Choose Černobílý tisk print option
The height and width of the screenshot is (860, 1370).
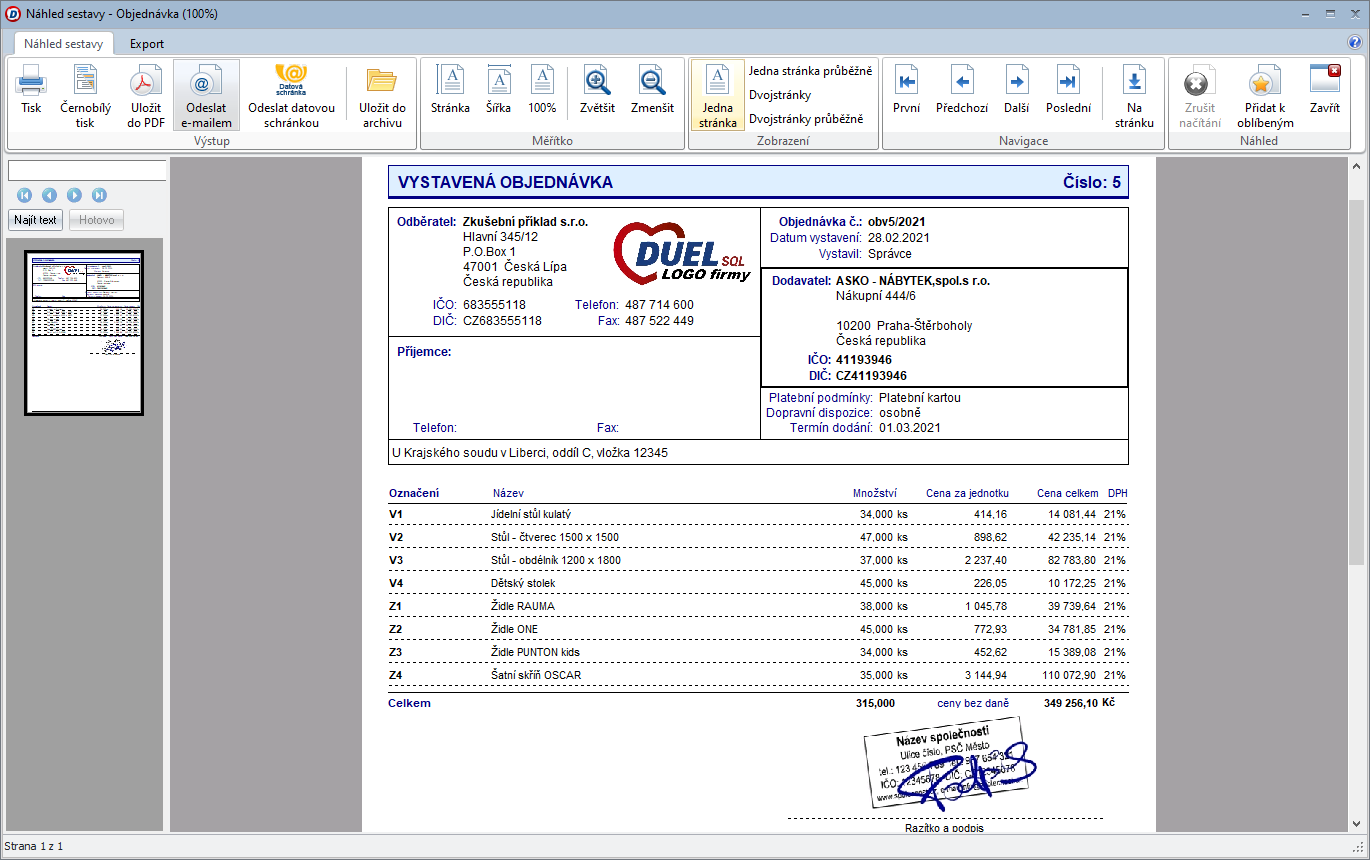(x=85, y=95)
